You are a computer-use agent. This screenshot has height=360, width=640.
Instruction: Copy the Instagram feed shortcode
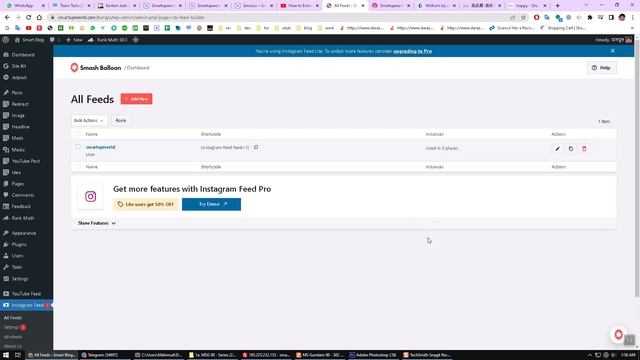(x=256, y=147)
